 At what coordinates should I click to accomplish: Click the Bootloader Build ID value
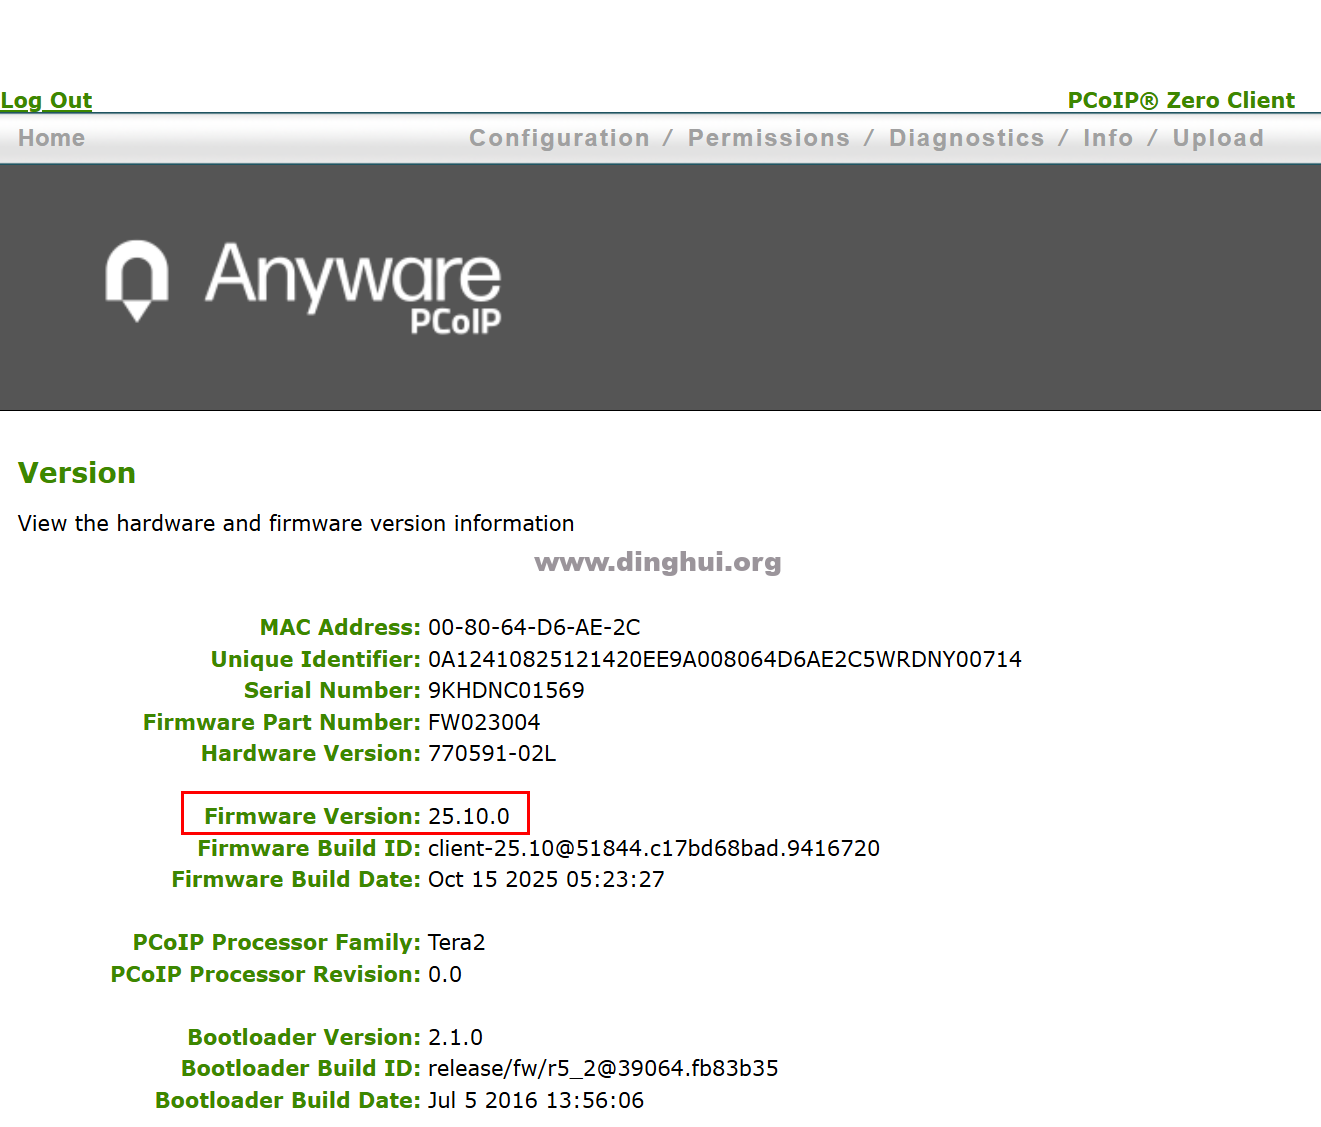[602, 1069]
